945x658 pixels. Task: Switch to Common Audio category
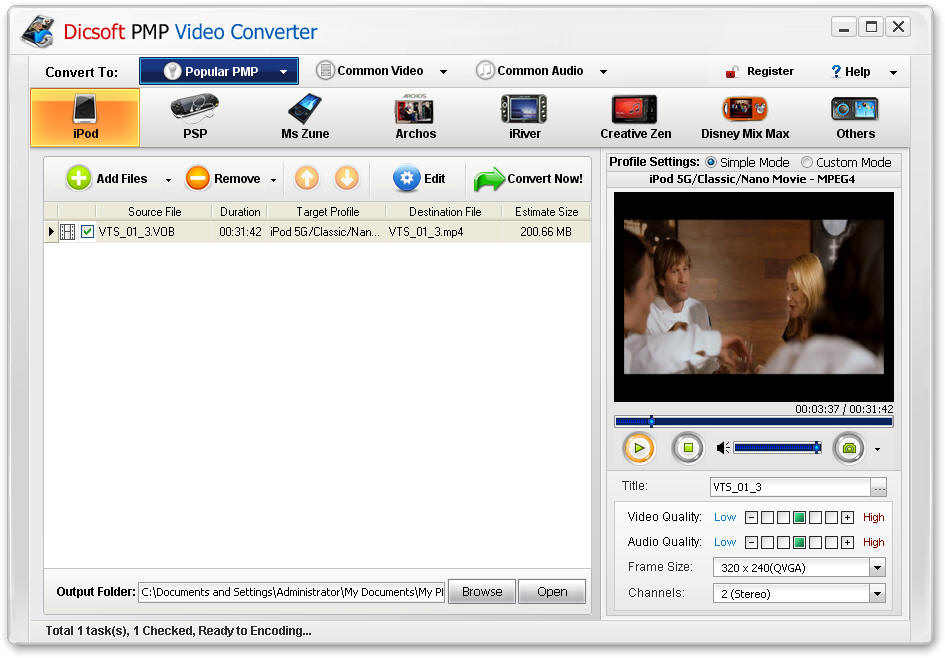coord(542,71)
